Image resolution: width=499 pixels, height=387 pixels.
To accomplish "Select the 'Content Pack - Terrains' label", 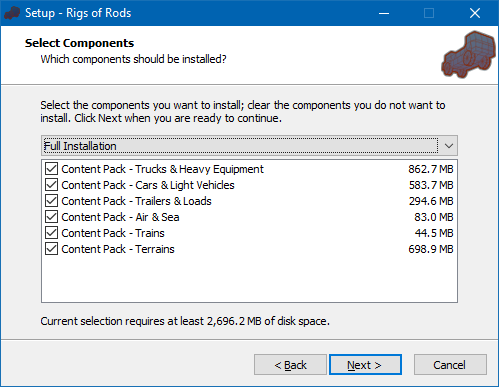I will [118, 249].
